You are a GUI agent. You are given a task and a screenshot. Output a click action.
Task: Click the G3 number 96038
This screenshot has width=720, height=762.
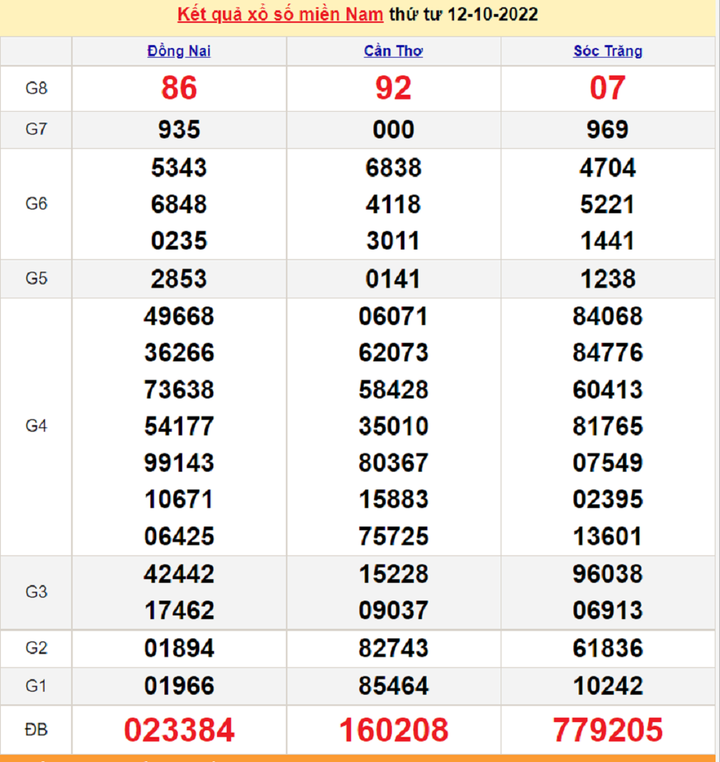click(608, 574)
